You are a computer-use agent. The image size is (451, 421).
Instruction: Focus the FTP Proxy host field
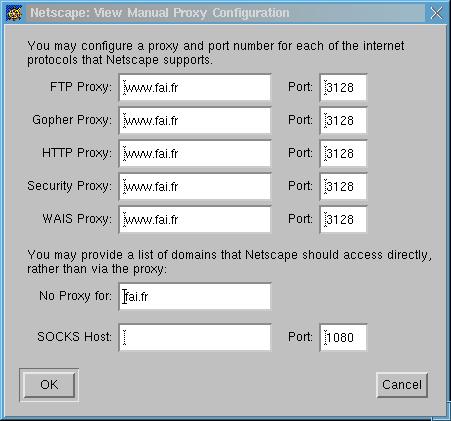coord(195,87)
